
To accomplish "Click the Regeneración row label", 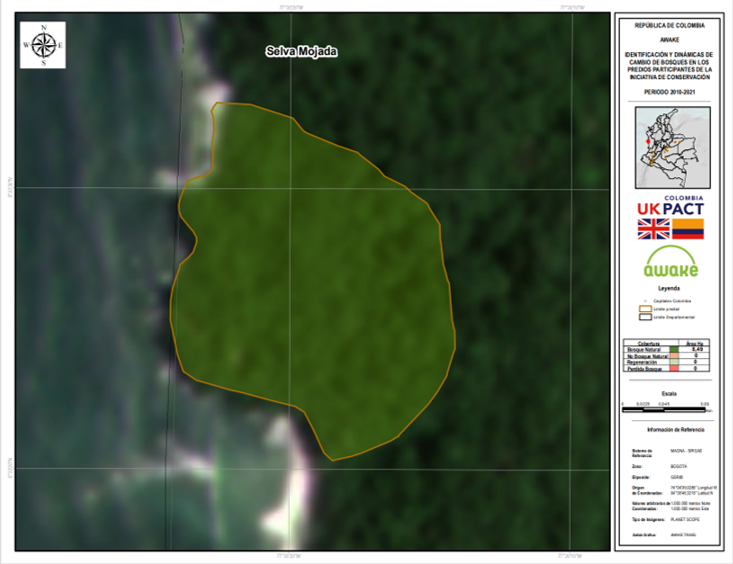I will click(642, 362).
